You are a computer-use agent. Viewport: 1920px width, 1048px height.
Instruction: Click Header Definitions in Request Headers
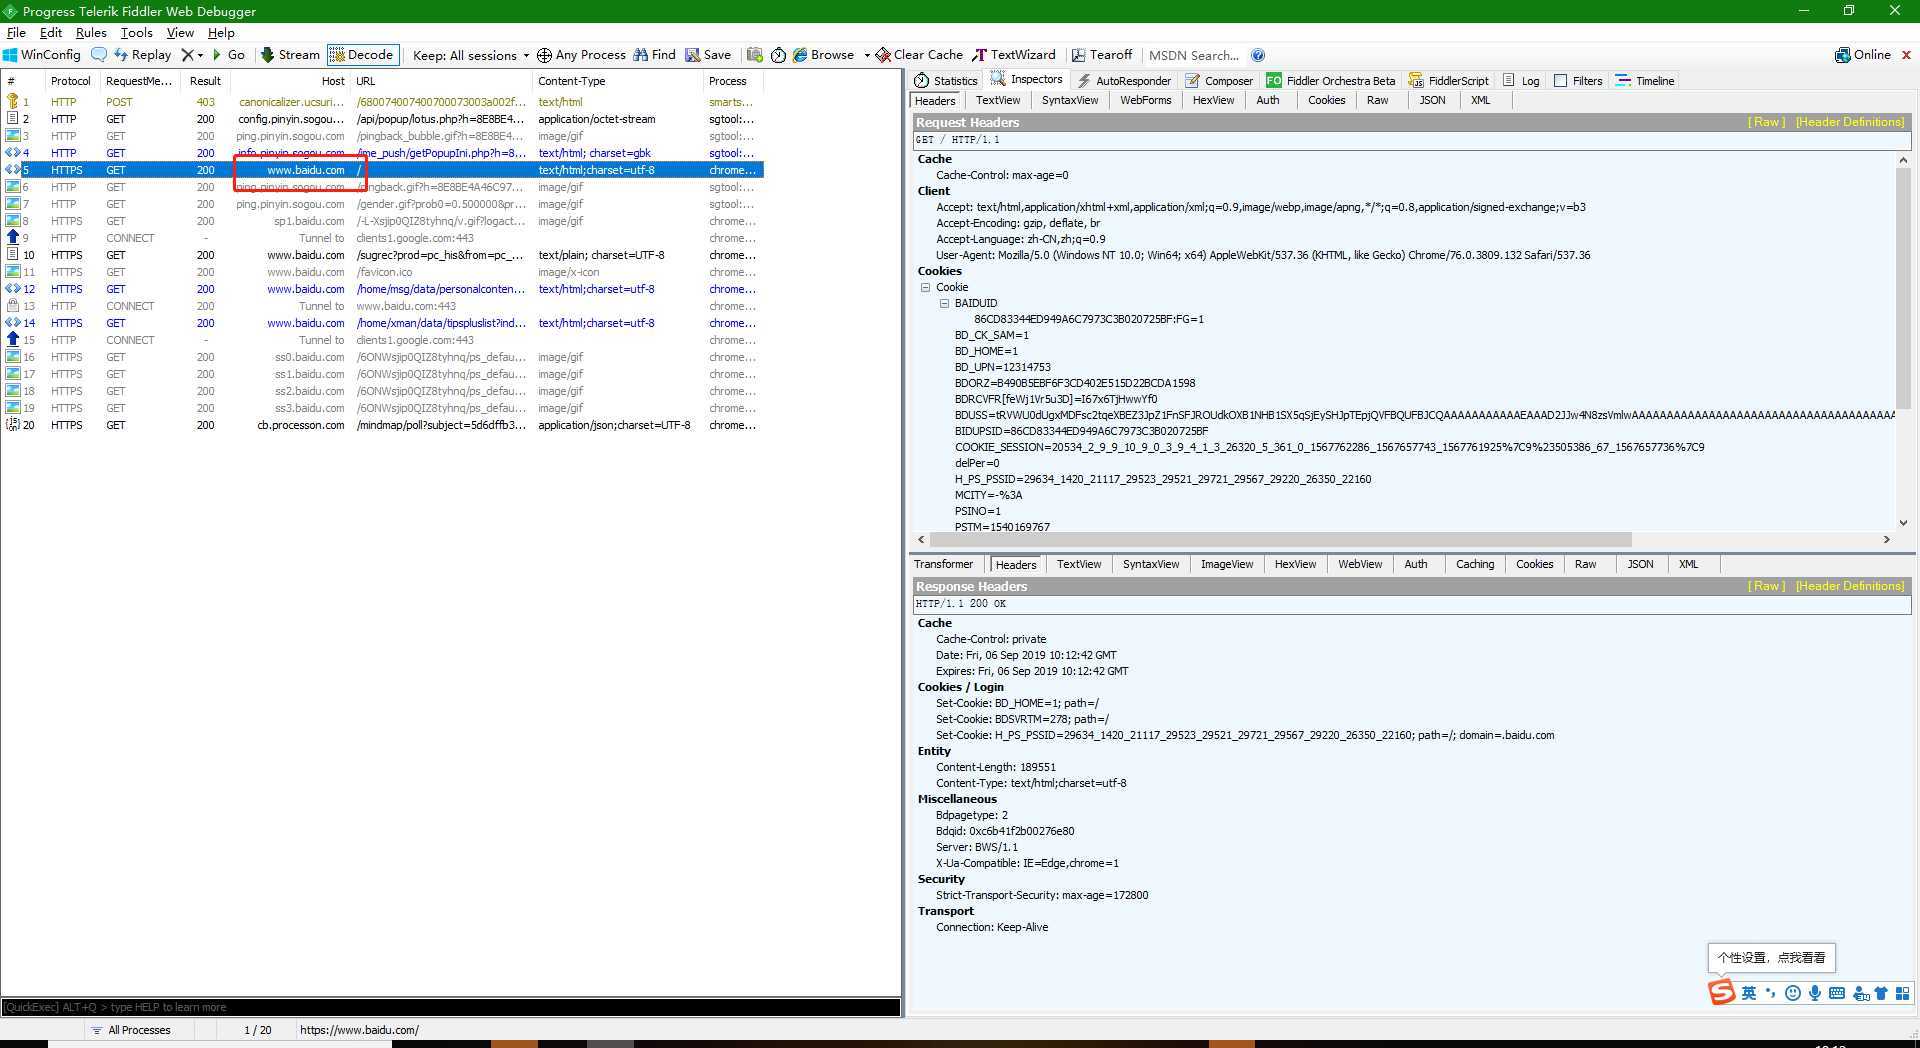point(1850,122)
